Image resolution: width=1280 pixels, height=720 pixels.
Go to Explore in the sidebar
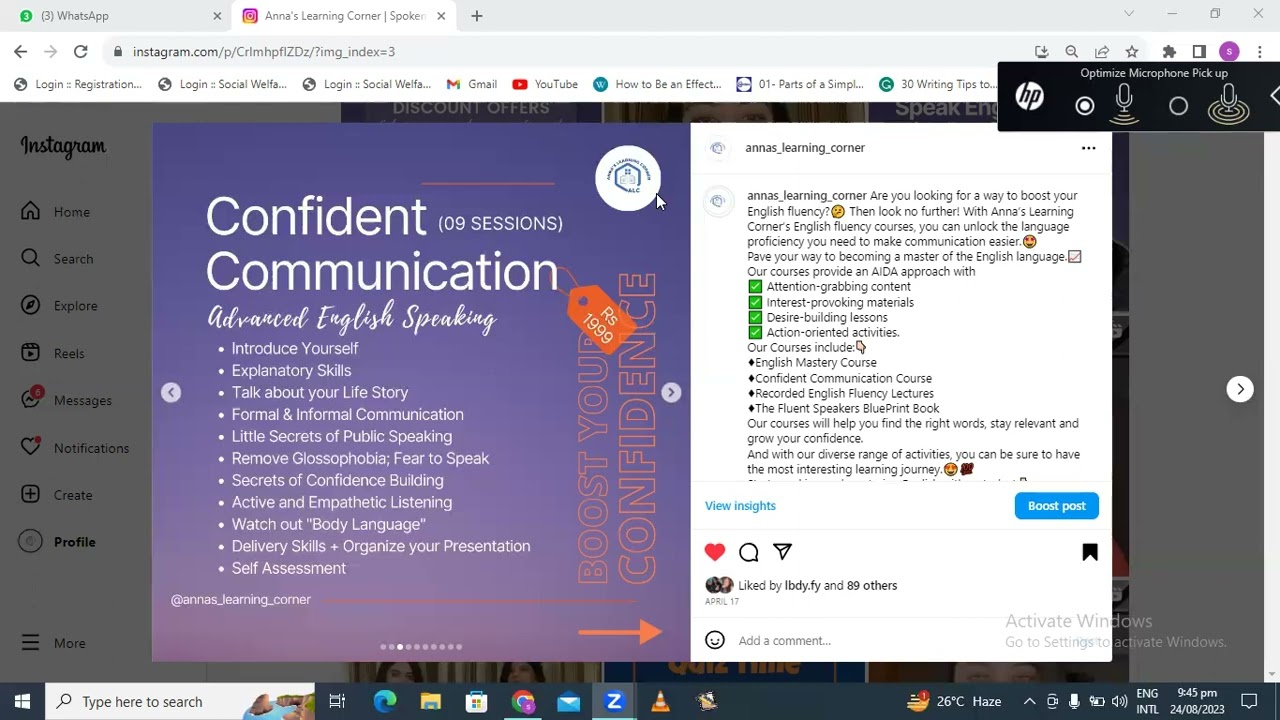point(59,305)
